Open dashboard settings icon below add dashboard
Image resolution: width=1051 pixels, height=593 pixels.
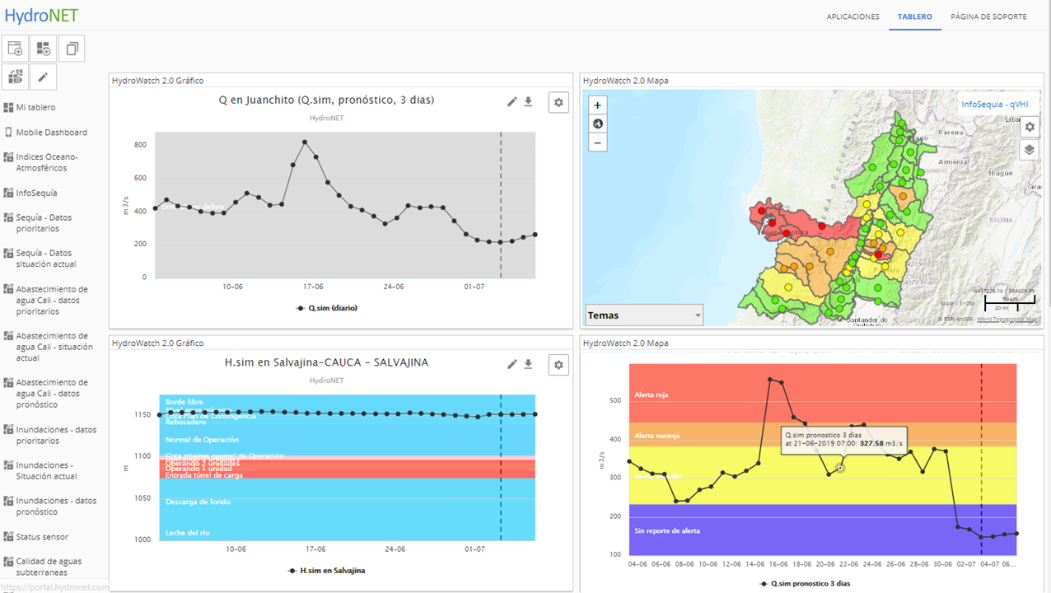click(x=15, y=77)
